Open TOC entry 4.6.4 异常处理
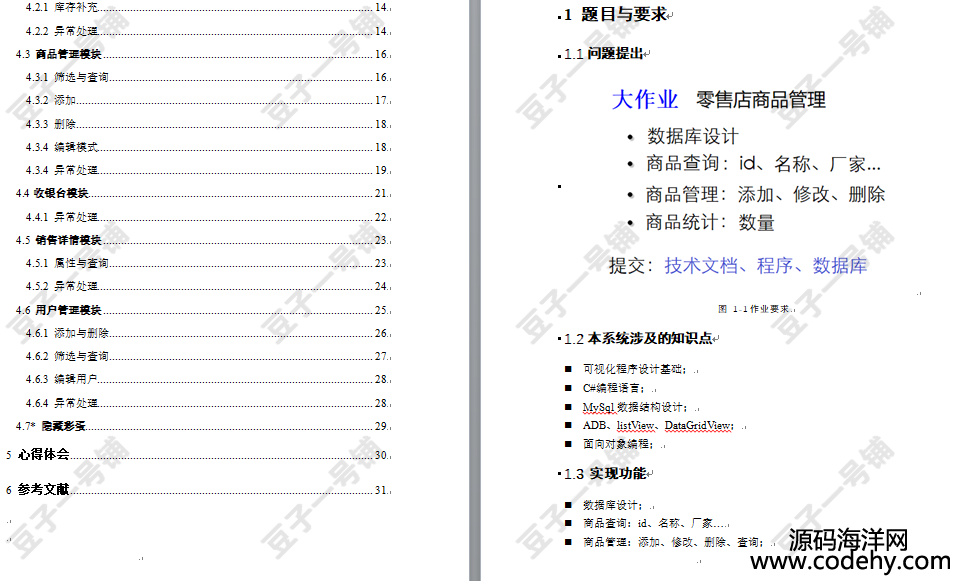The width and height of the screenshot is (955, 581). pyautogui.click(x=207, y=403)
